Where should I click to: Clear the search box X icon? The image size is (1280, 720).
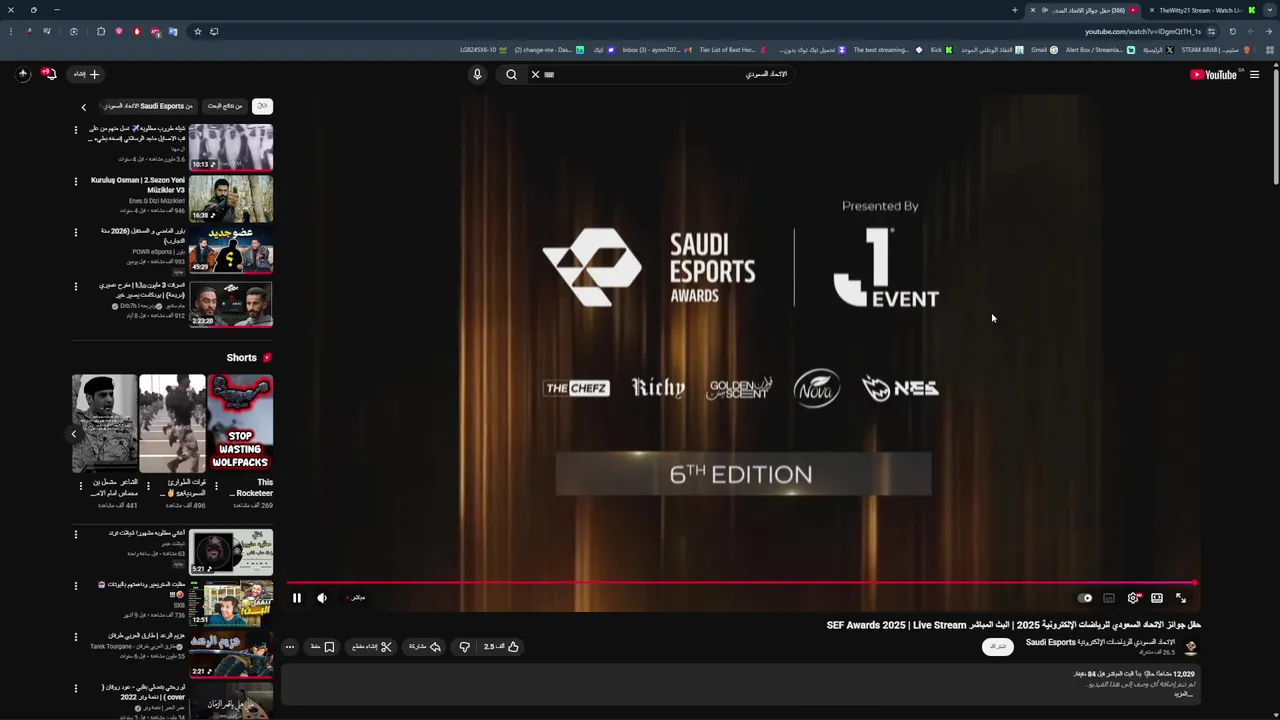535,74
